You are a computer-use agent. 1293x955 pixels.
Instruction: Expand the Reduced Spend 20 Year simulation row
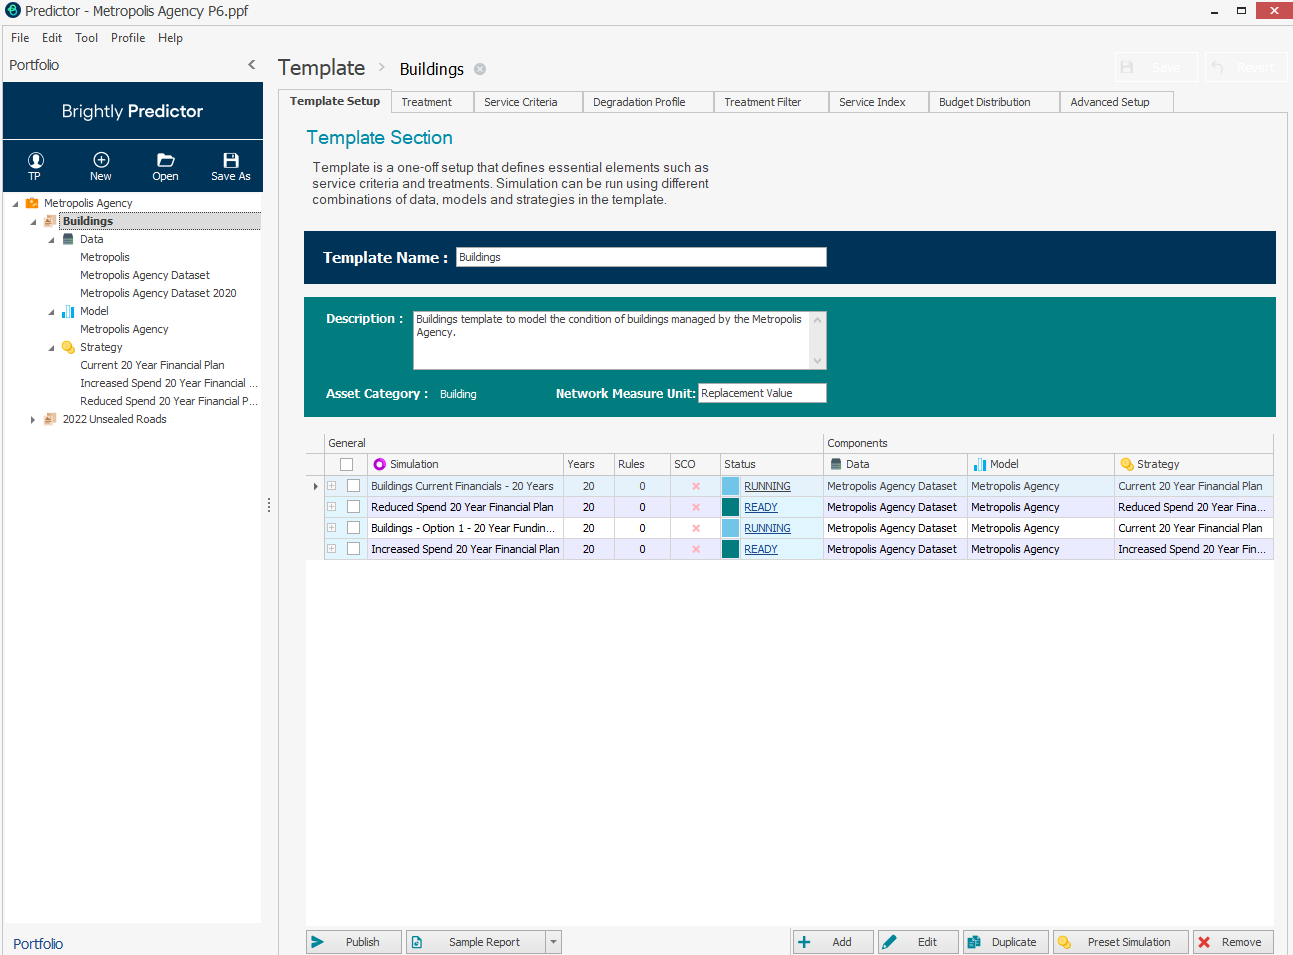[331, 507]
